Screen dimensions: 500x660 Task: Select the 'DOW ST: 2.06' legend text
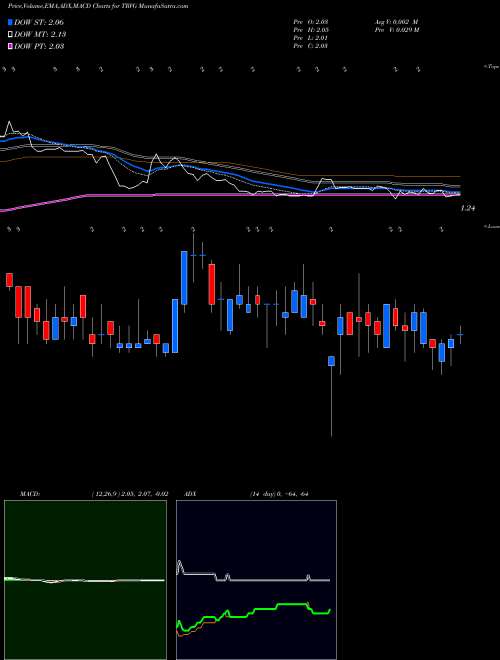[39, 22]
